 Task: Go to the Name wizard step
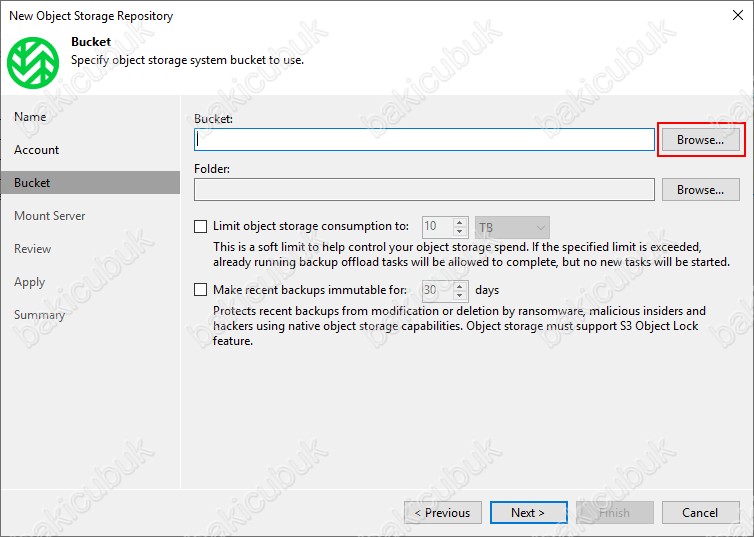coord(30,117)
